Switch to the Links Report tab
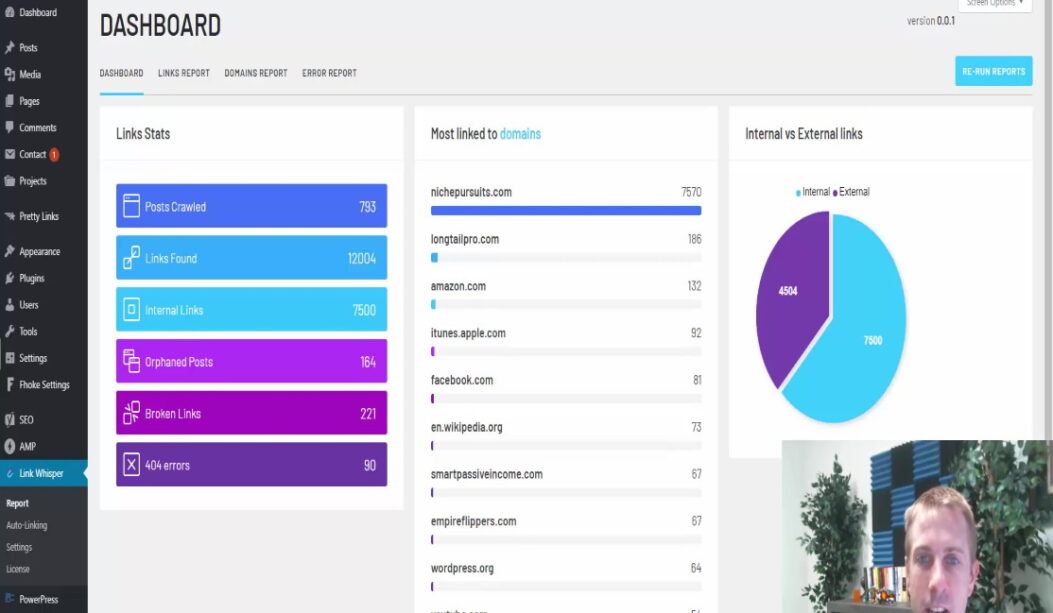1053x613 pixels. point(184,73)
